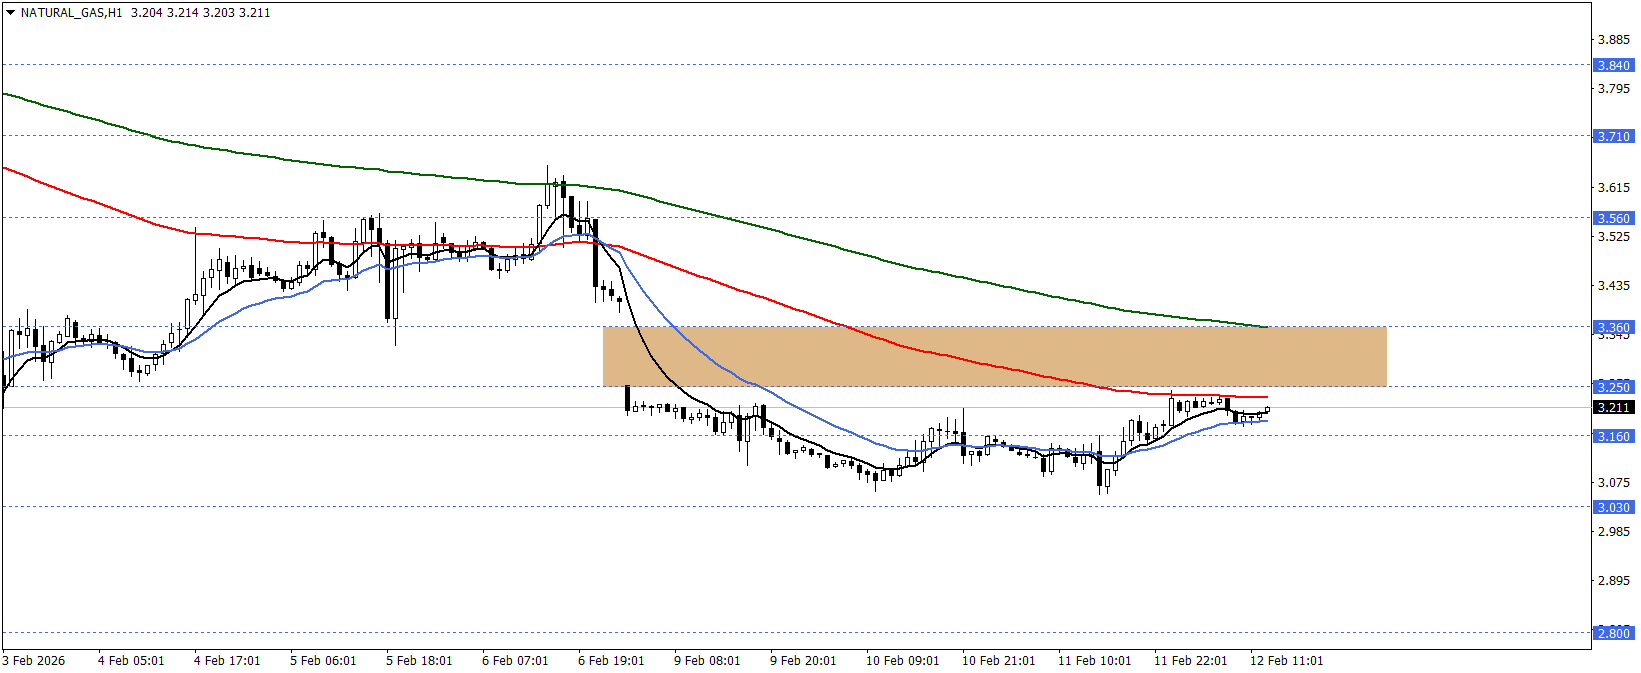Click the 3.030 price level label
The height and width of the screenshot is (673, 1641).
(x=1612, y=507)
